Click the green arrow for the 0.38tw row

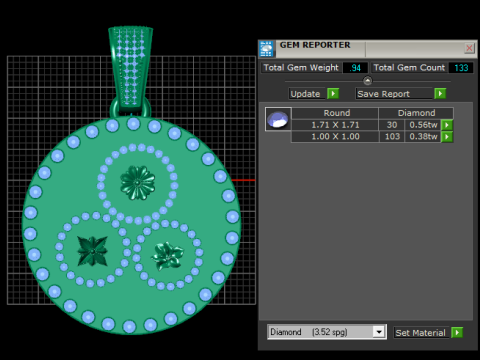447,137
